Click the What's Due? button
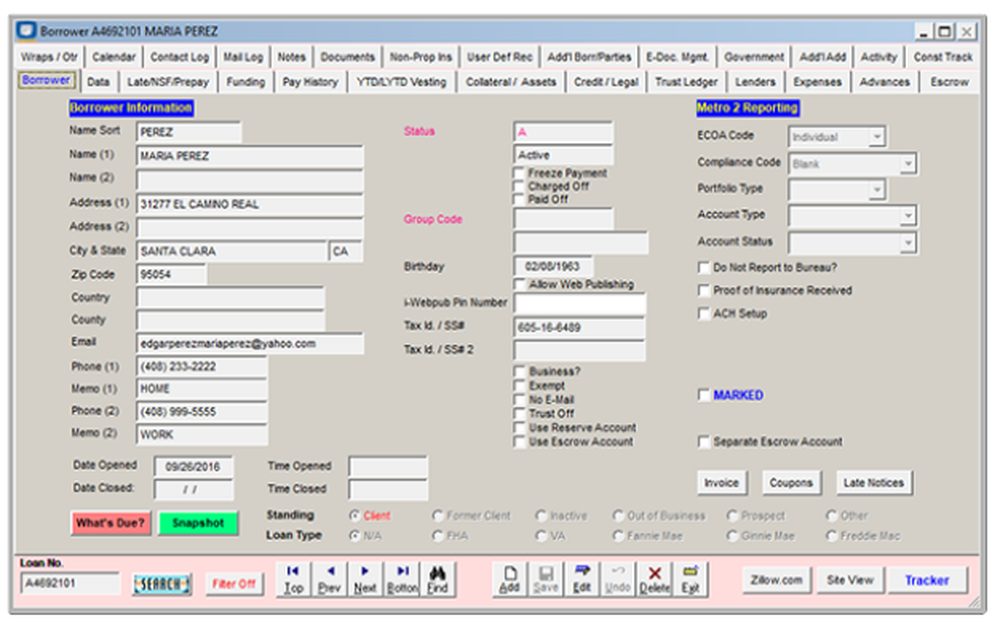Image resolution: width=1000 pixels, height=629 pixels. 110,523
